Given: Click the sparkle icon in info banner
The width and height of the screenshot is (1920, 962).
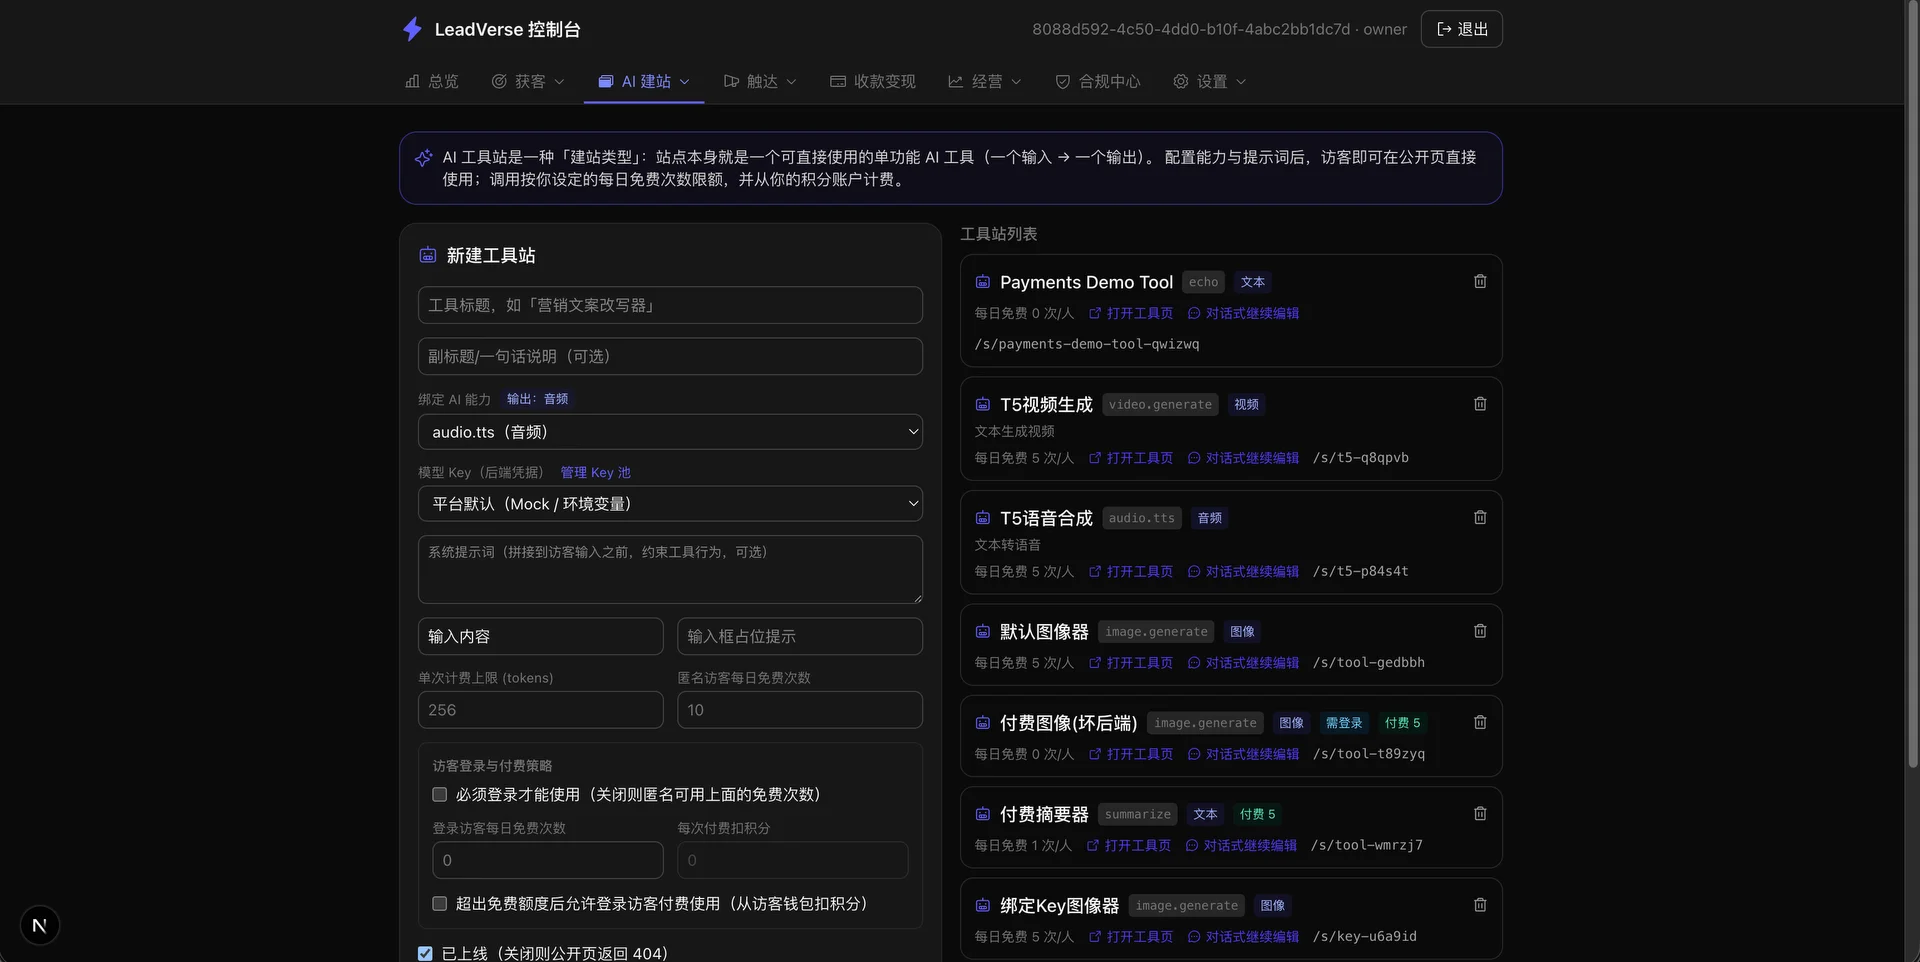Looking at the screenshot, I should click(423, 158).
